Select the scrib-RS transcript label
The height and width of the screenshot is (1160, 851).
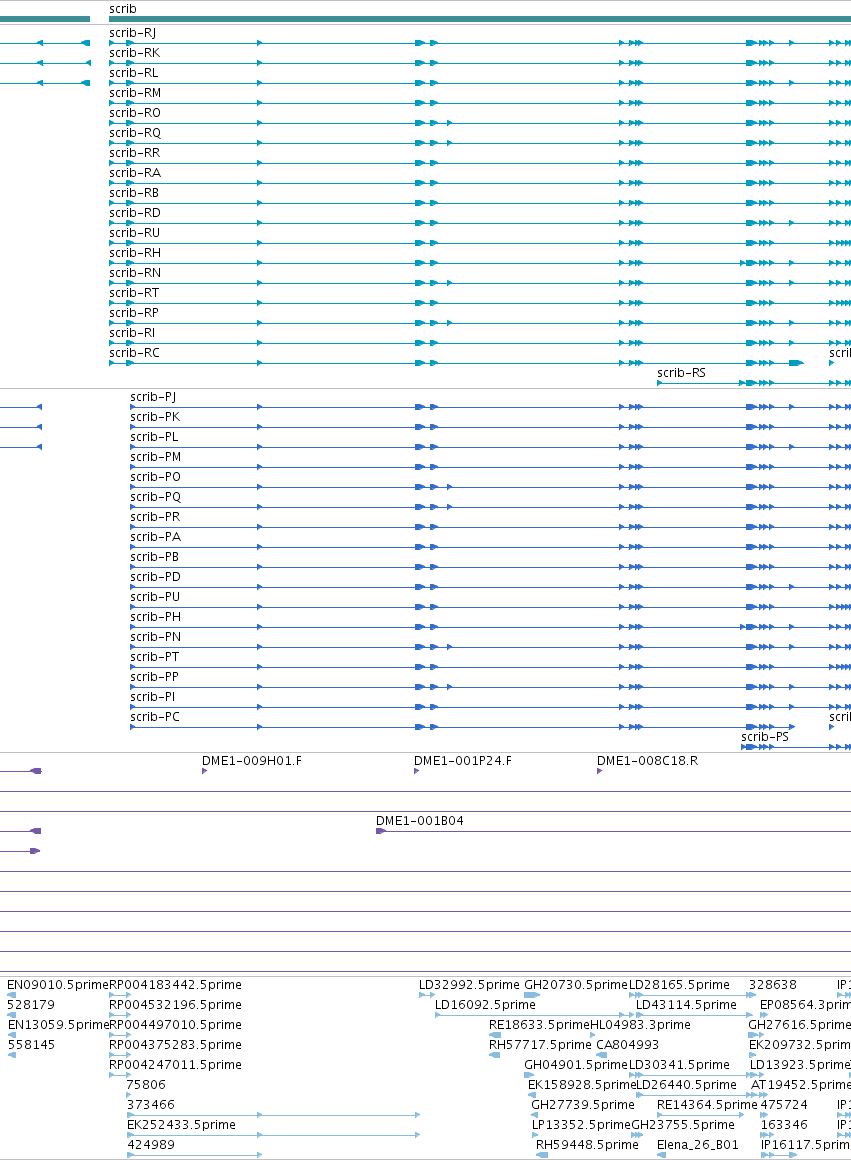pos(681,372)
